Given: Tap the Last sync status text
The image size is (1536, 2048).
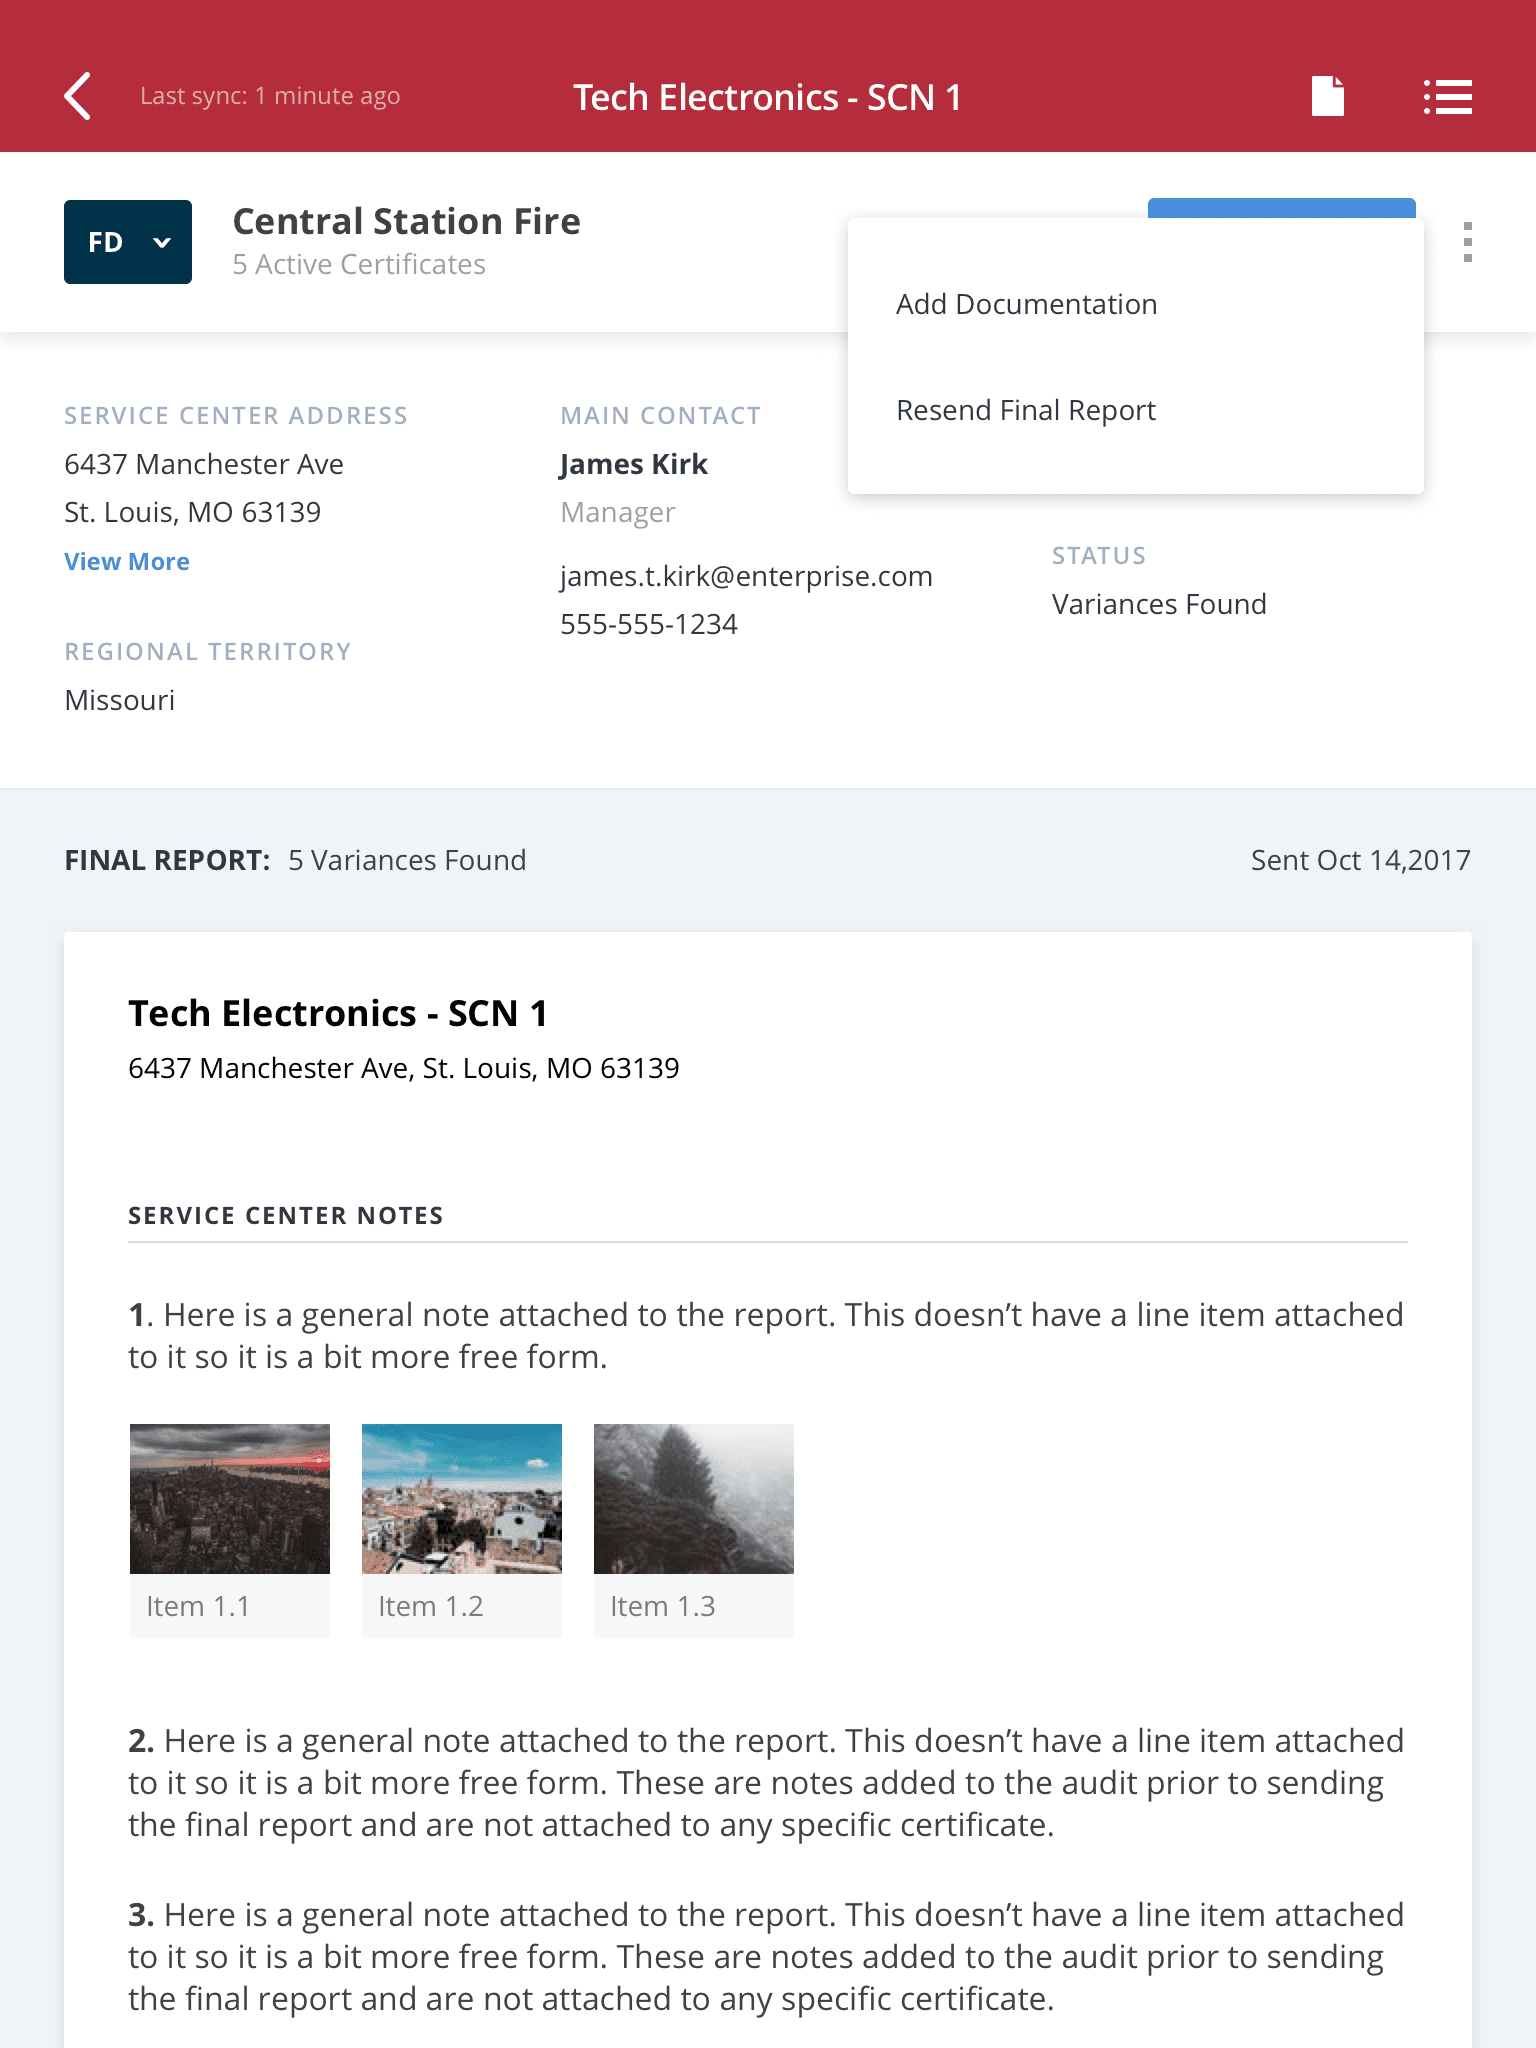Looking at the screenshot, I should [270, 96].
